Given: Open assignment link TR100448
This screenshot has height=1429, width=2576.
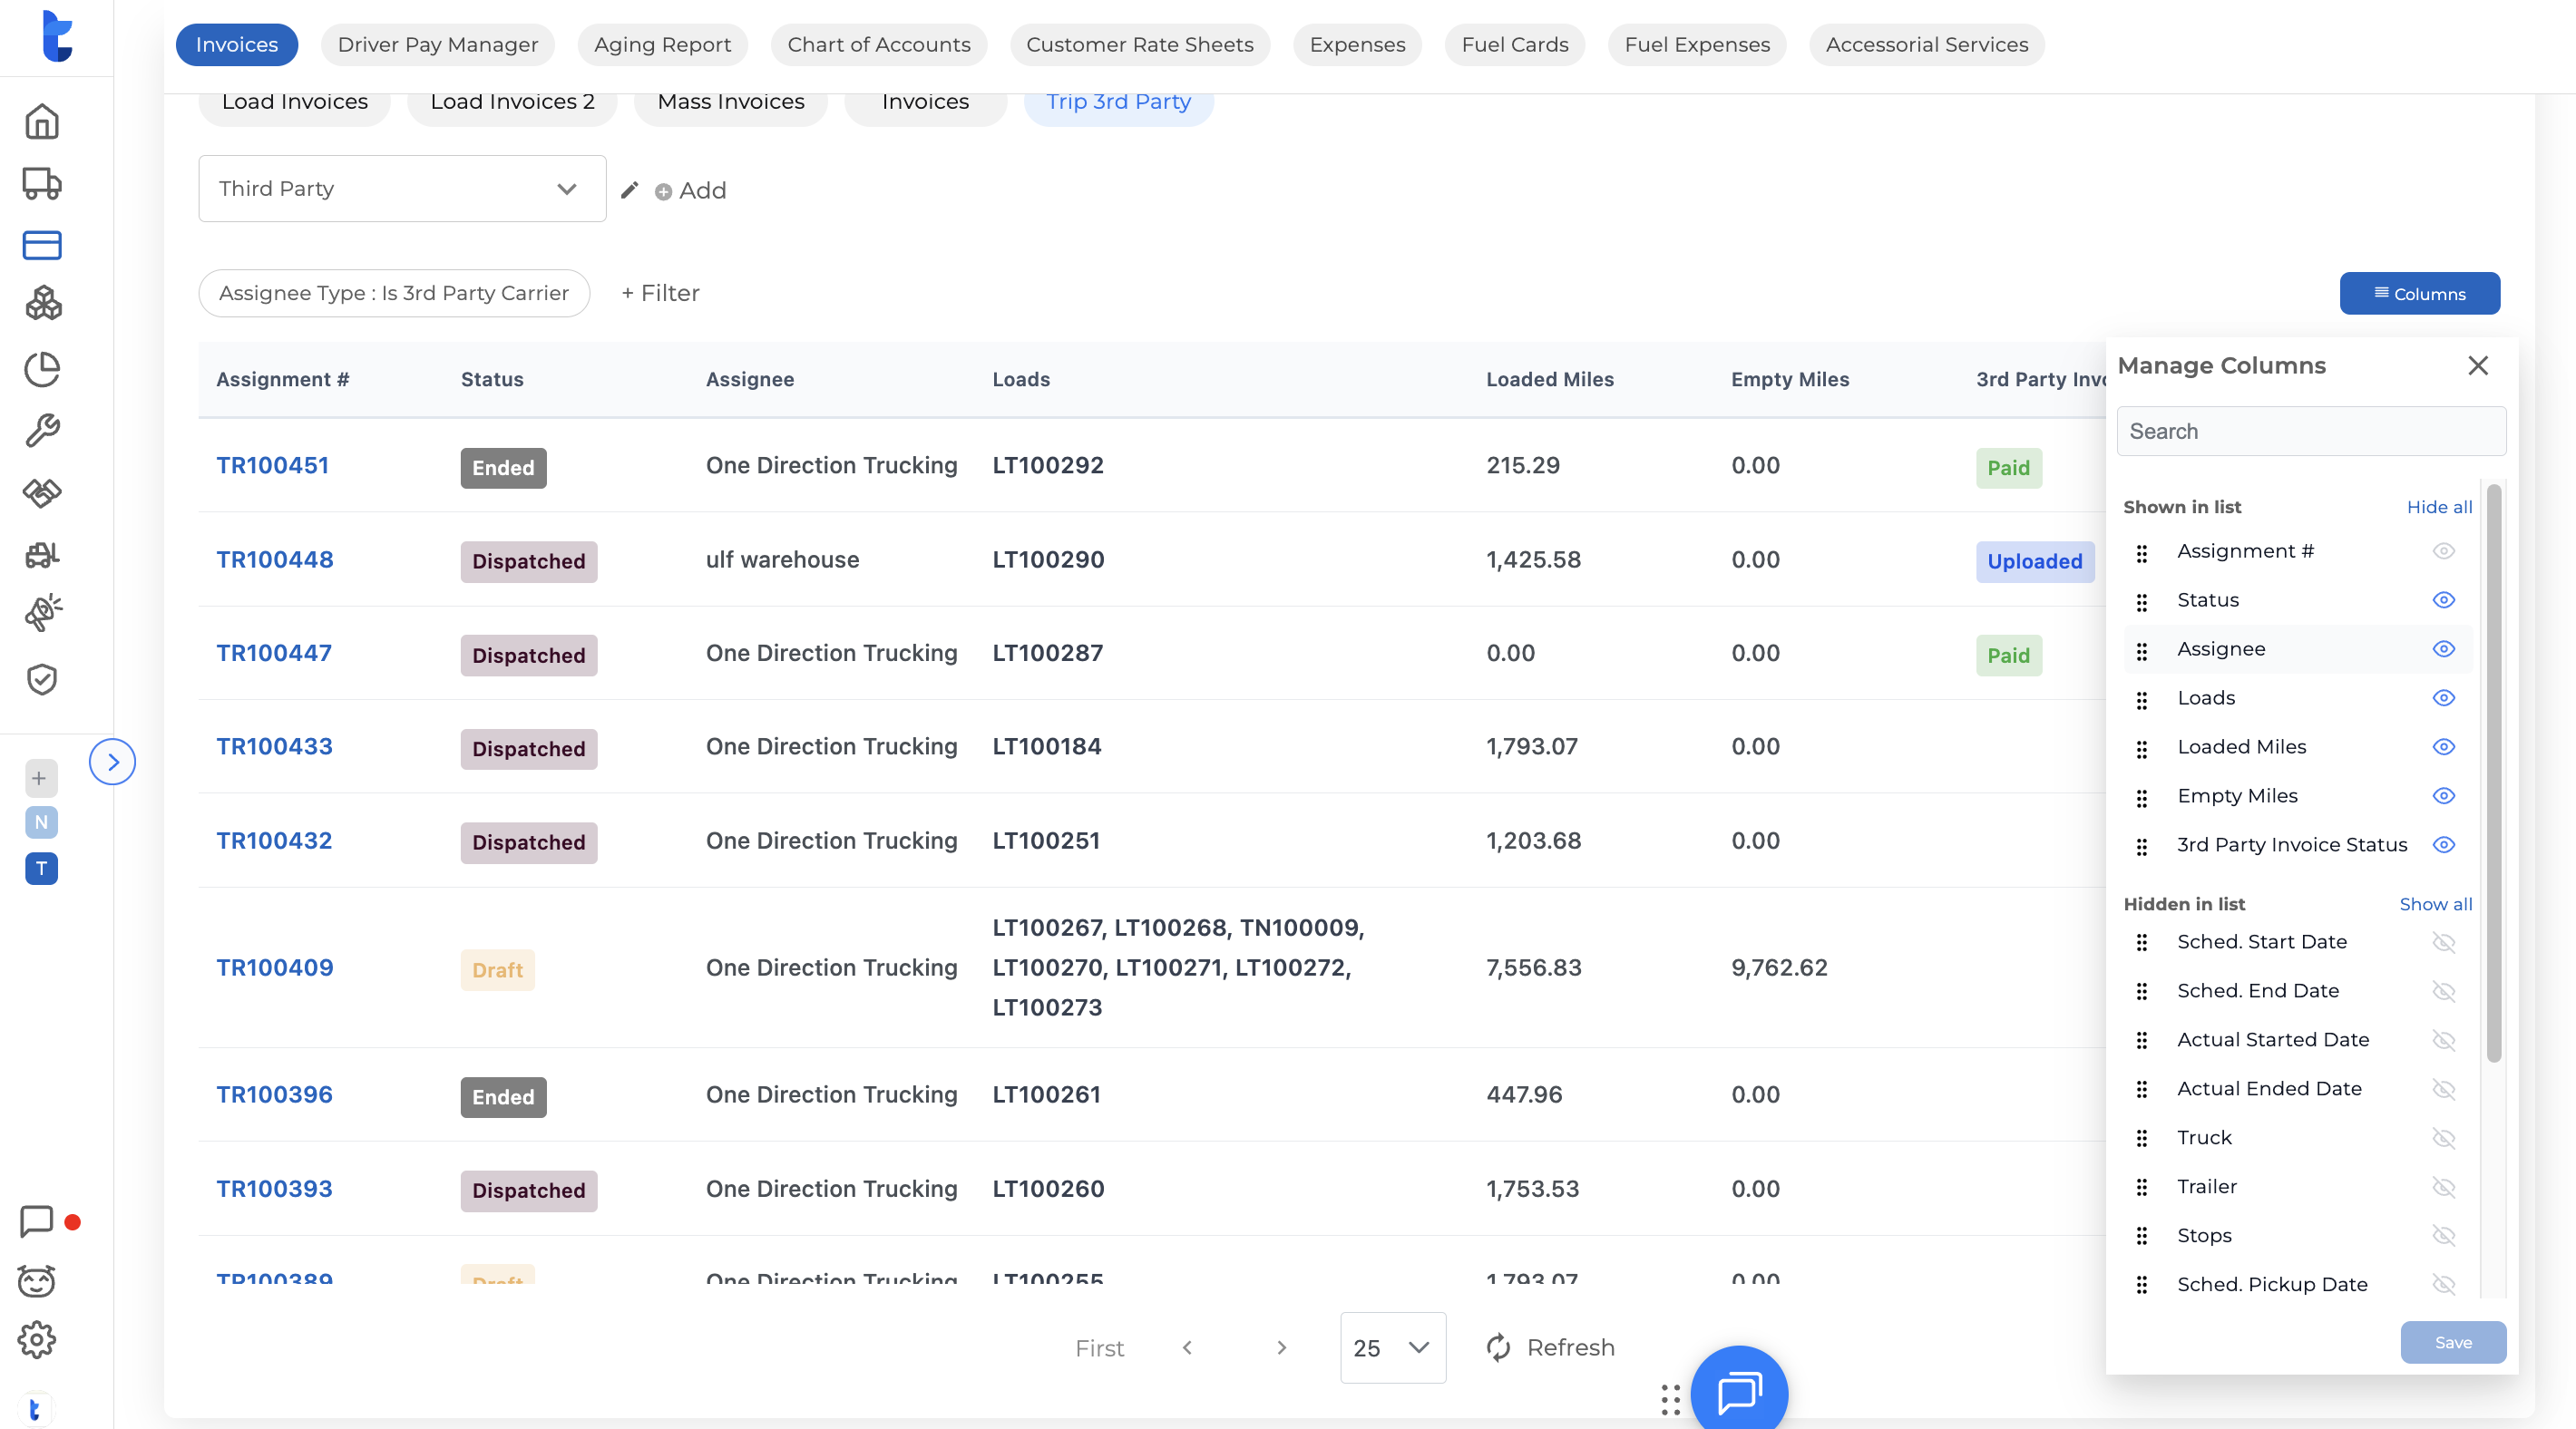Looking at the screenshot, I should click(275, 560).
